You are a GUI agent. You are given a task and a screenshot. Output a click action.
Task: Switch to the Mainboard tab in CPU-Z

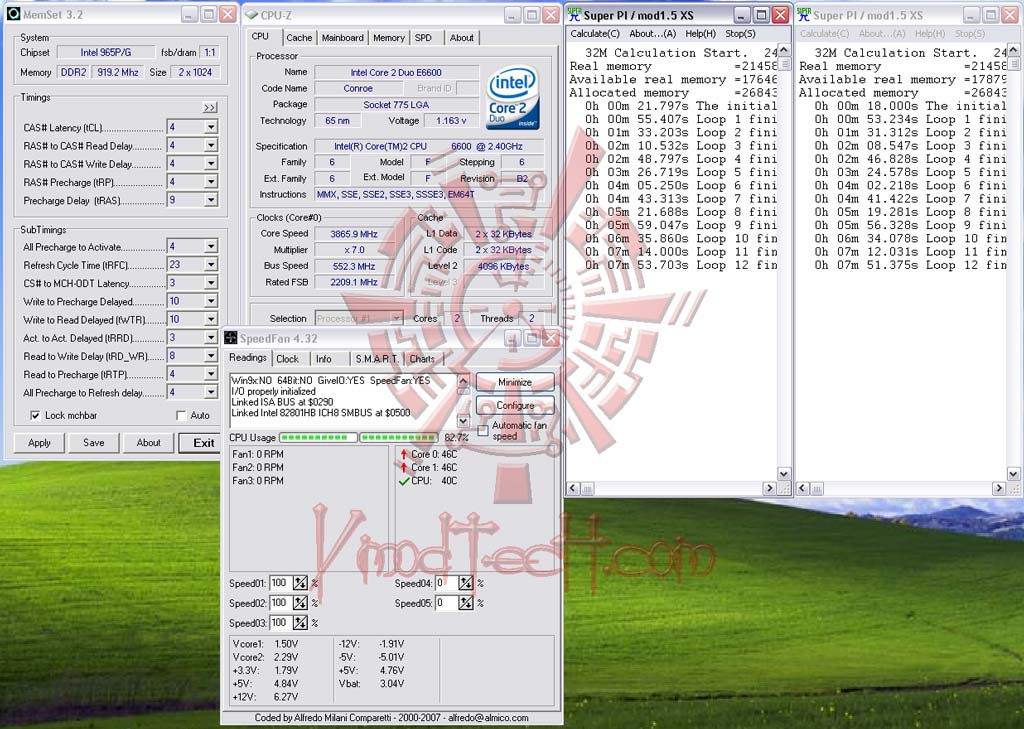342,38
